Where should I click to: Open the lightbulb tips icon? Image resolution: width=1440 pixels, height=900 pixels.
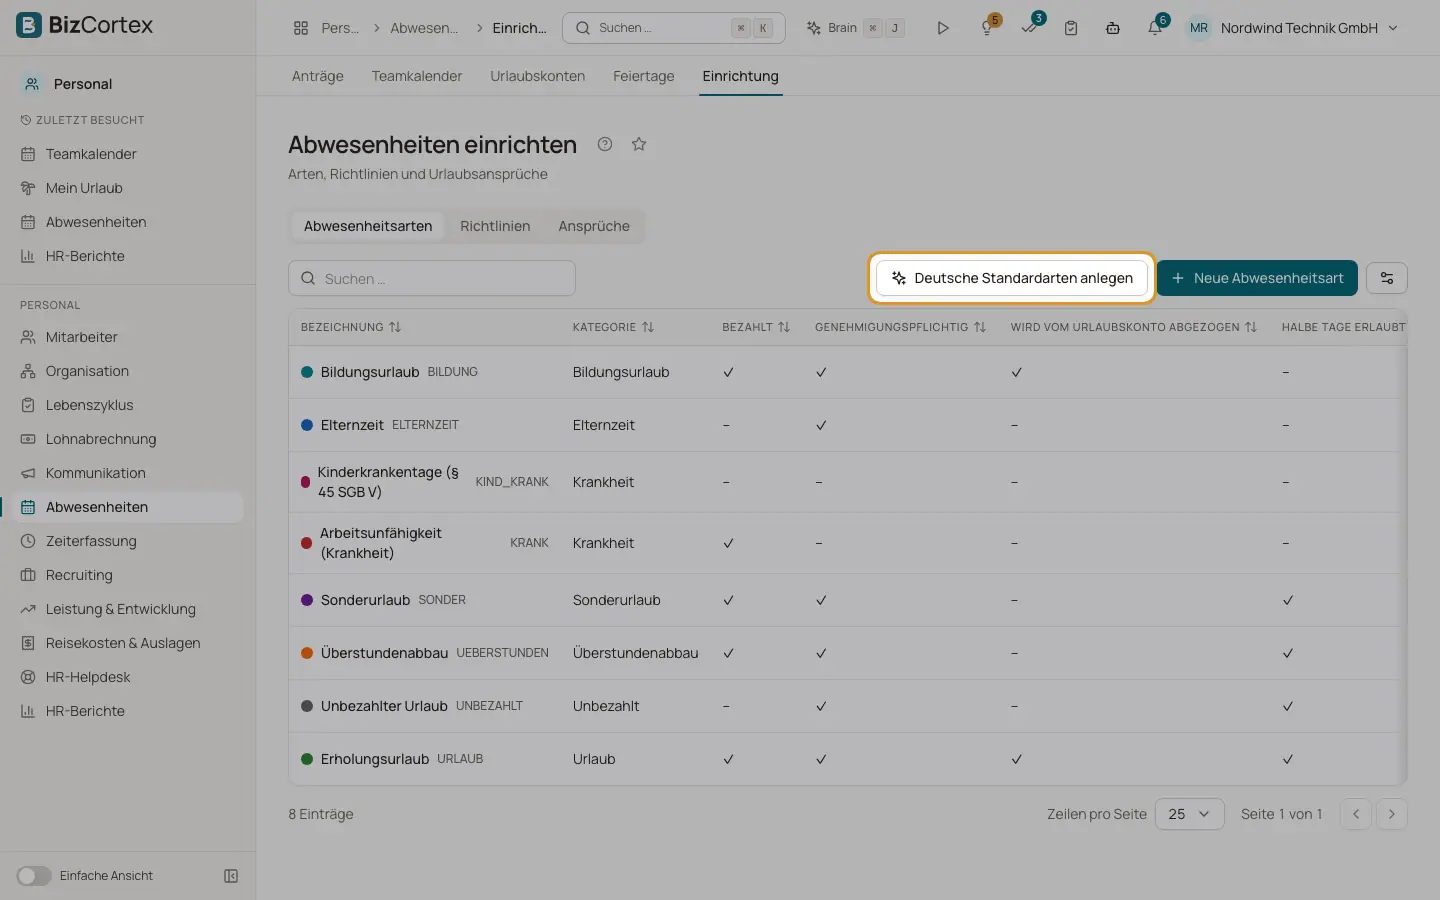point(987,28)
